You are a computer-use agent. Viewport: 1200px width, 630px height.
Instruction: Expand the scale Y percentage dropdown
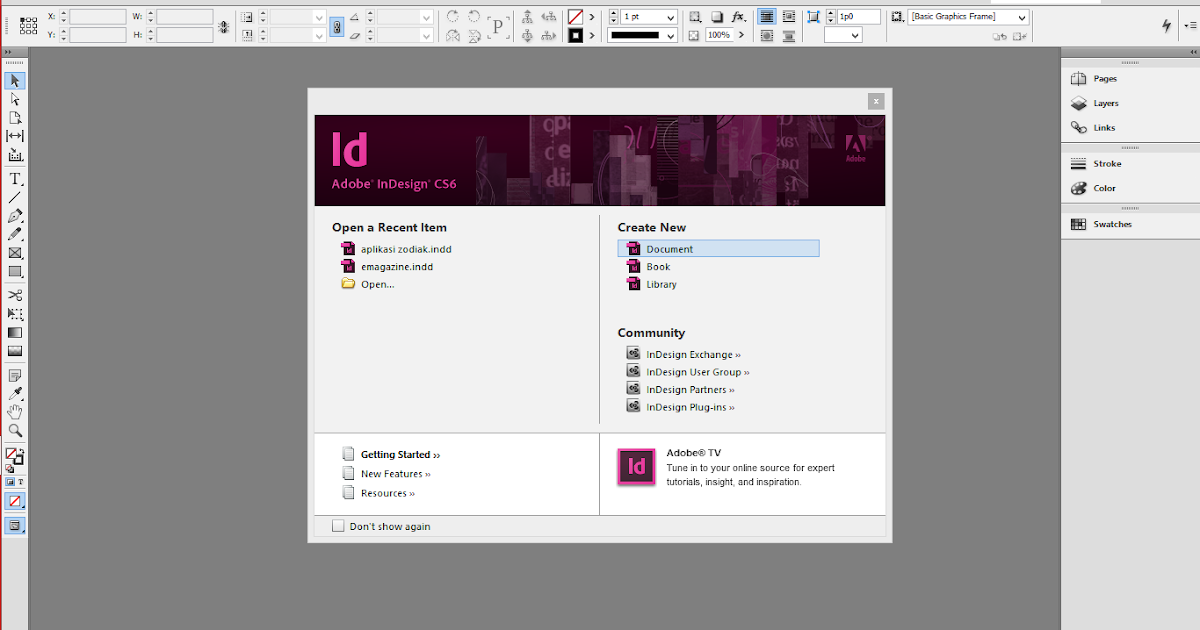[x=319, y=36]
